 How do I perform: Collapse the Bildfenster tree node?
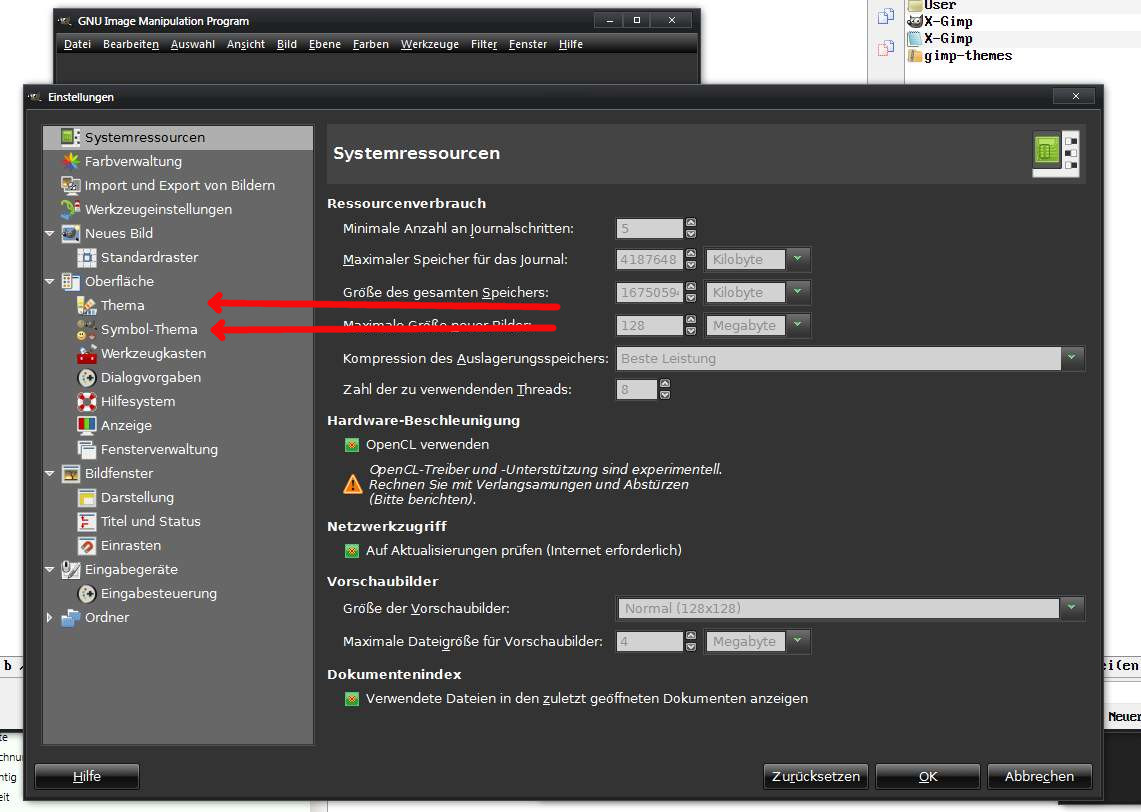click(49, 474)
